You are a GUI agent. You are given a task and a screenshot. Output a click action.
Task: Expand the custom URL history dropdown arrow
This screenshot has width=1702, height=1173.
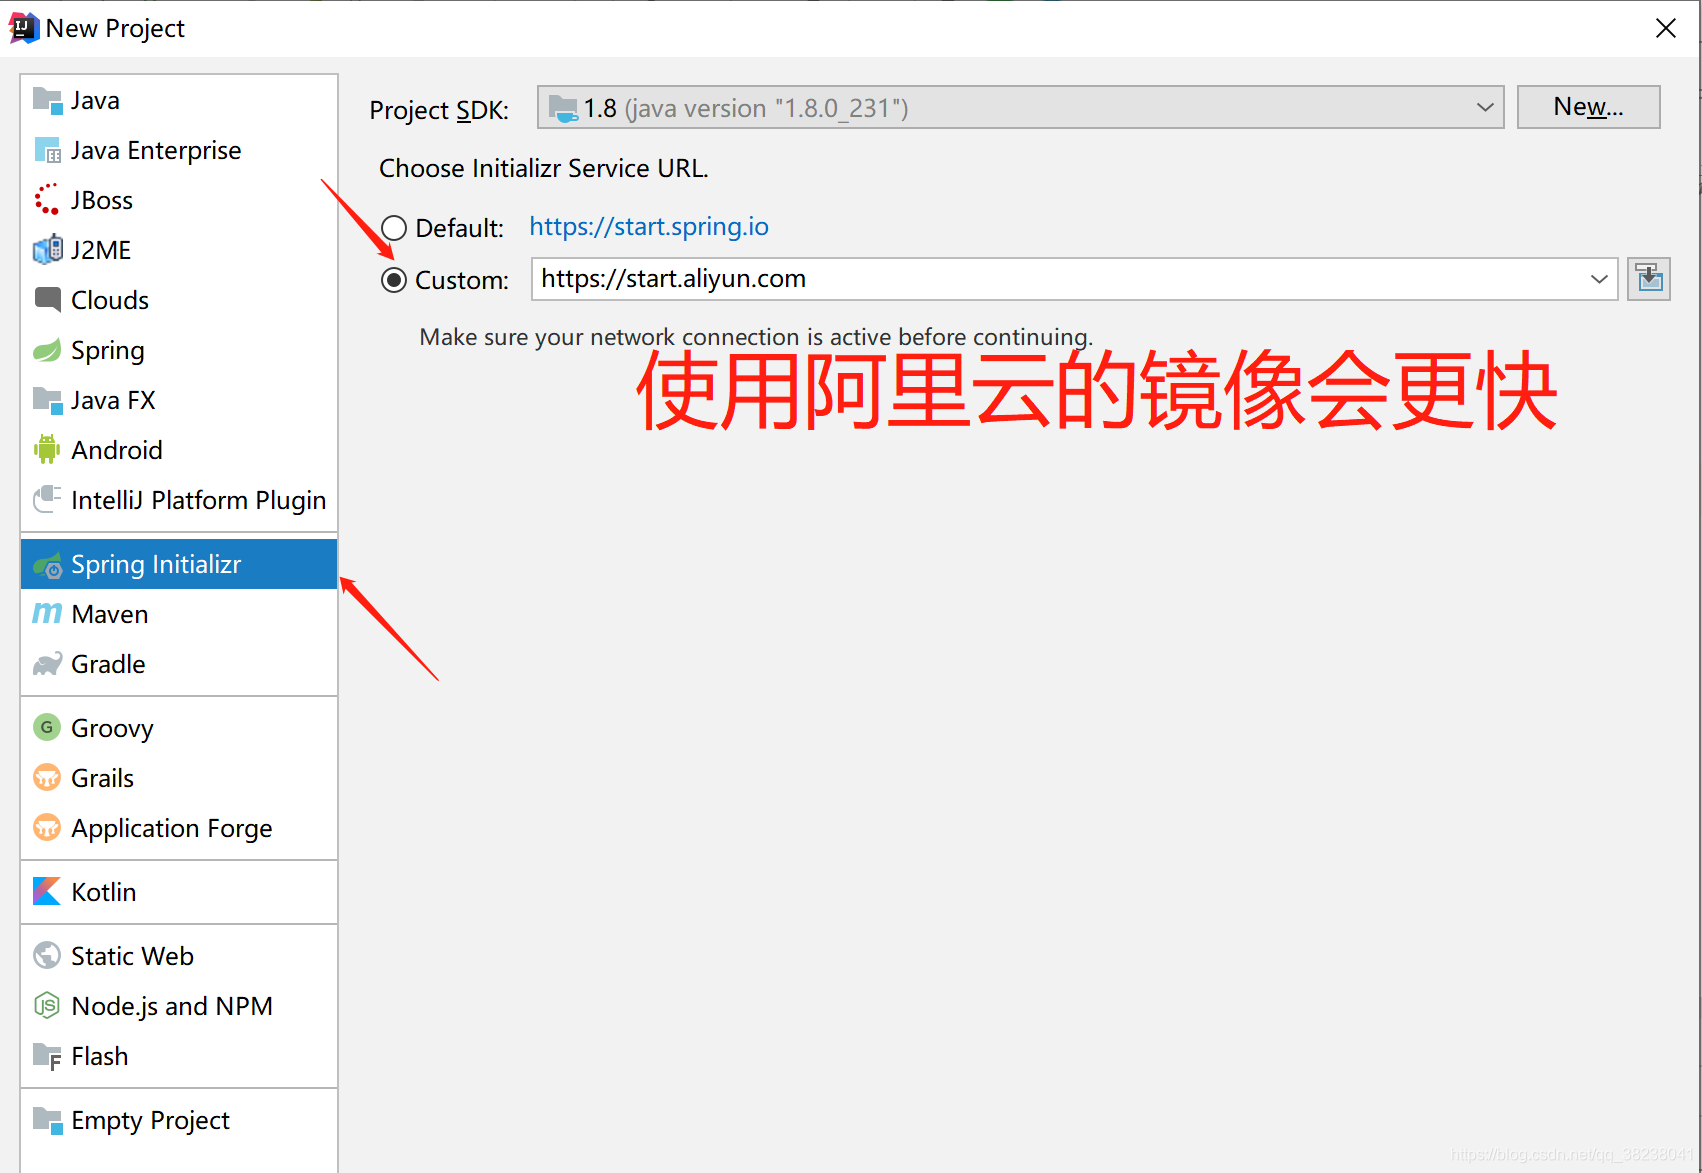point(1599,279)
